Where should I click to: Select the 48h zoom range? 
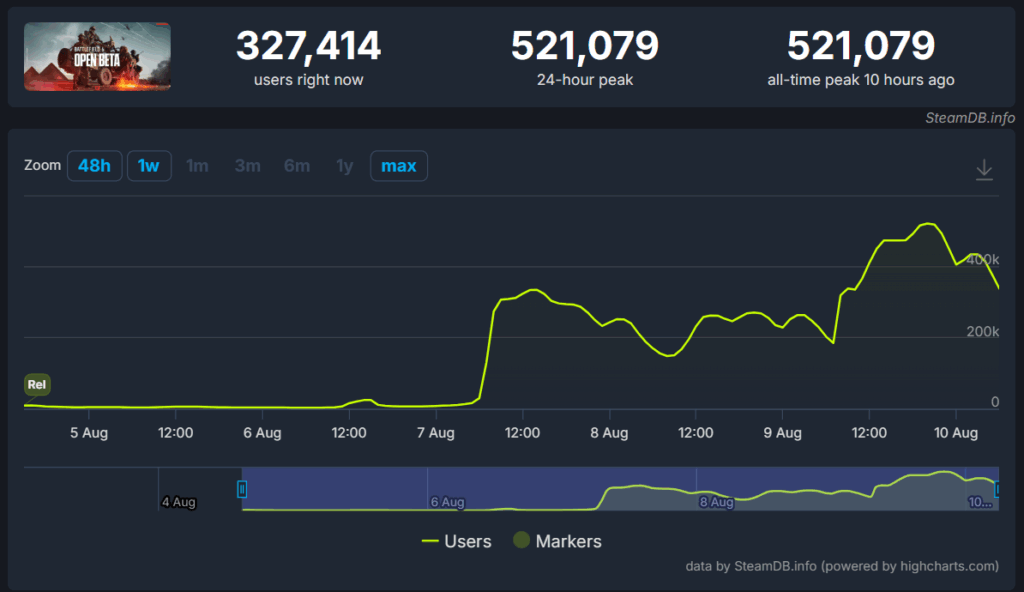click(x=94, y=165)
